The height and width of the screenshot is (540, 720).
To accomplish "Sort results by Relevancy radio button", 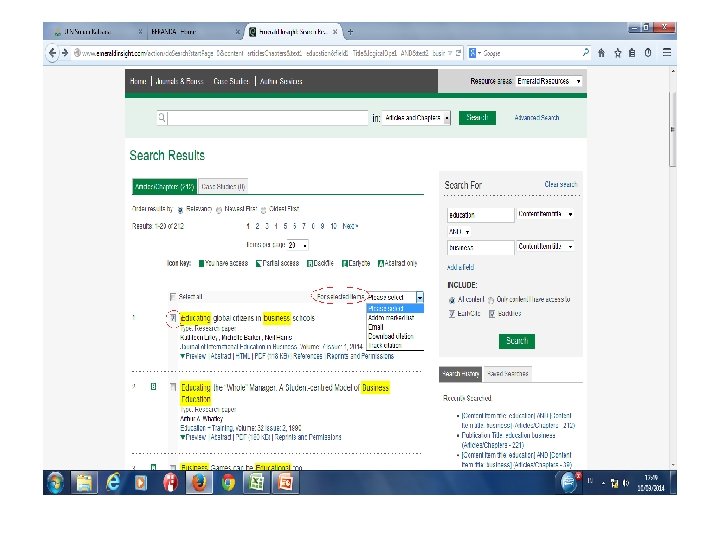I will point(180,209).
